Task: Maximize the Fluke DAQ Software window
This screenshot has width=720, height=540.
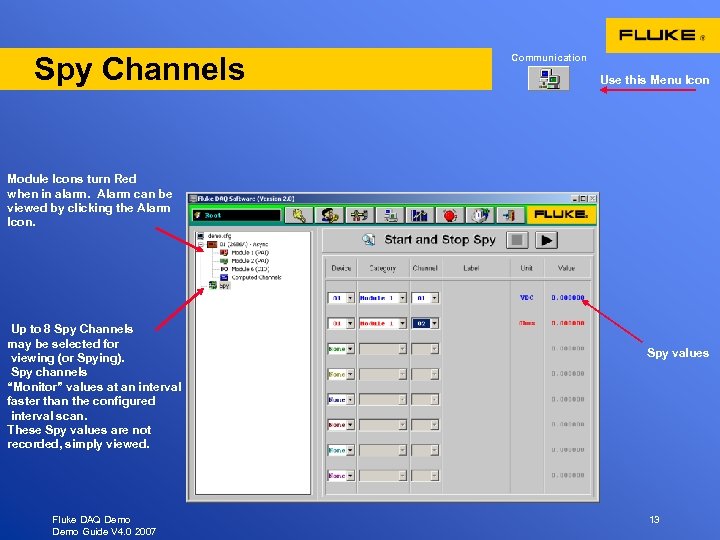Action: 584,198
